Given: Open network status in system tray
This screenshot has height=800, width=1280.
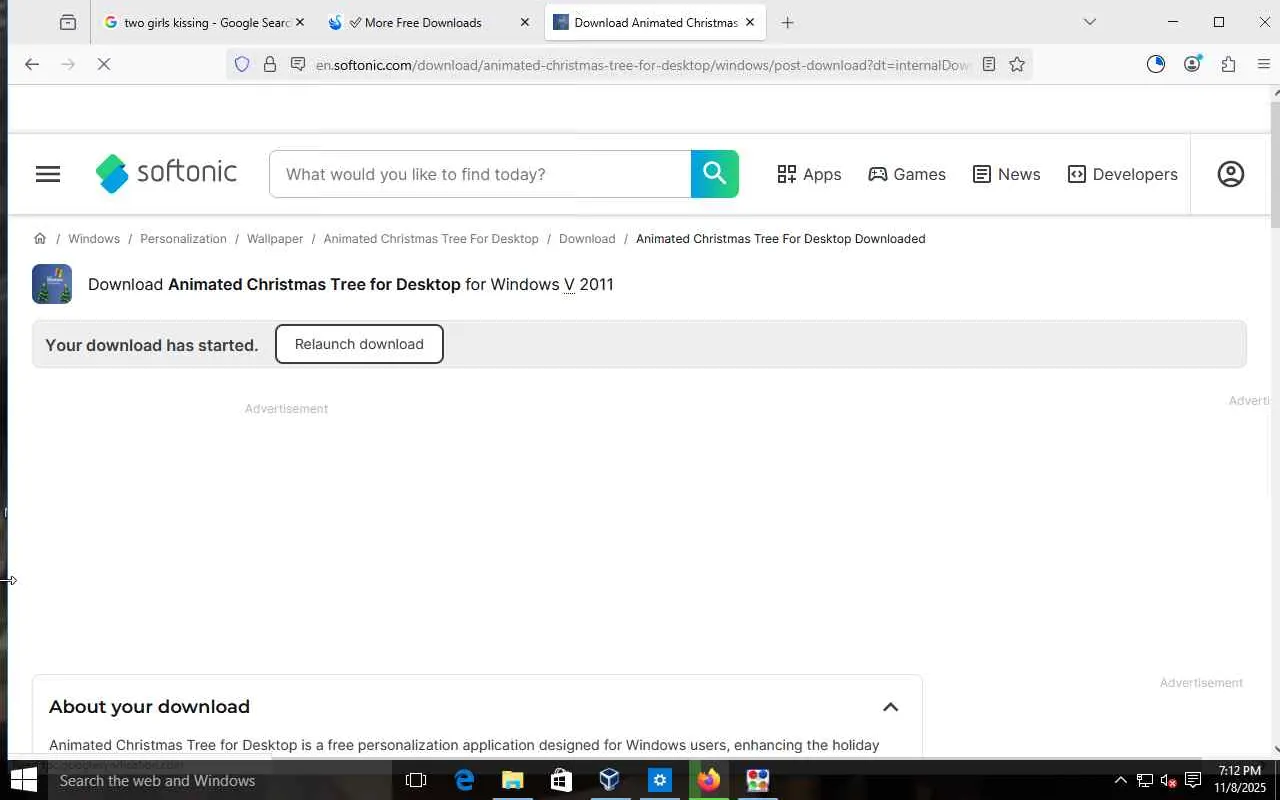Looking at the screenshot, I should point(1145,780).
